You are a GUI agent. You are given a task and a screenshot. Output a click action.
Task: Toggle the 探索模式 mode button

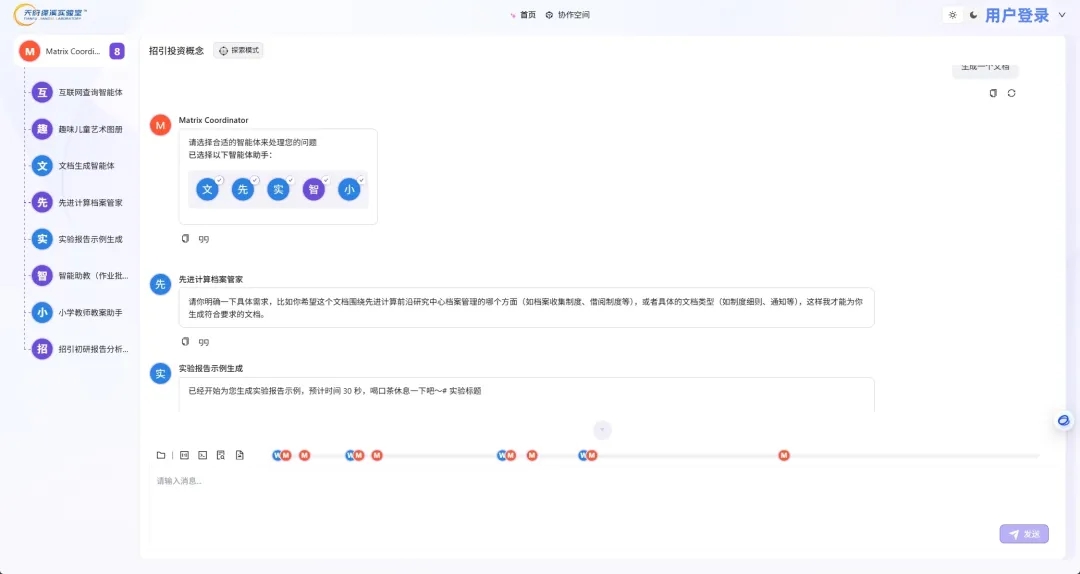pyautogui.click(x=238, y=50)
